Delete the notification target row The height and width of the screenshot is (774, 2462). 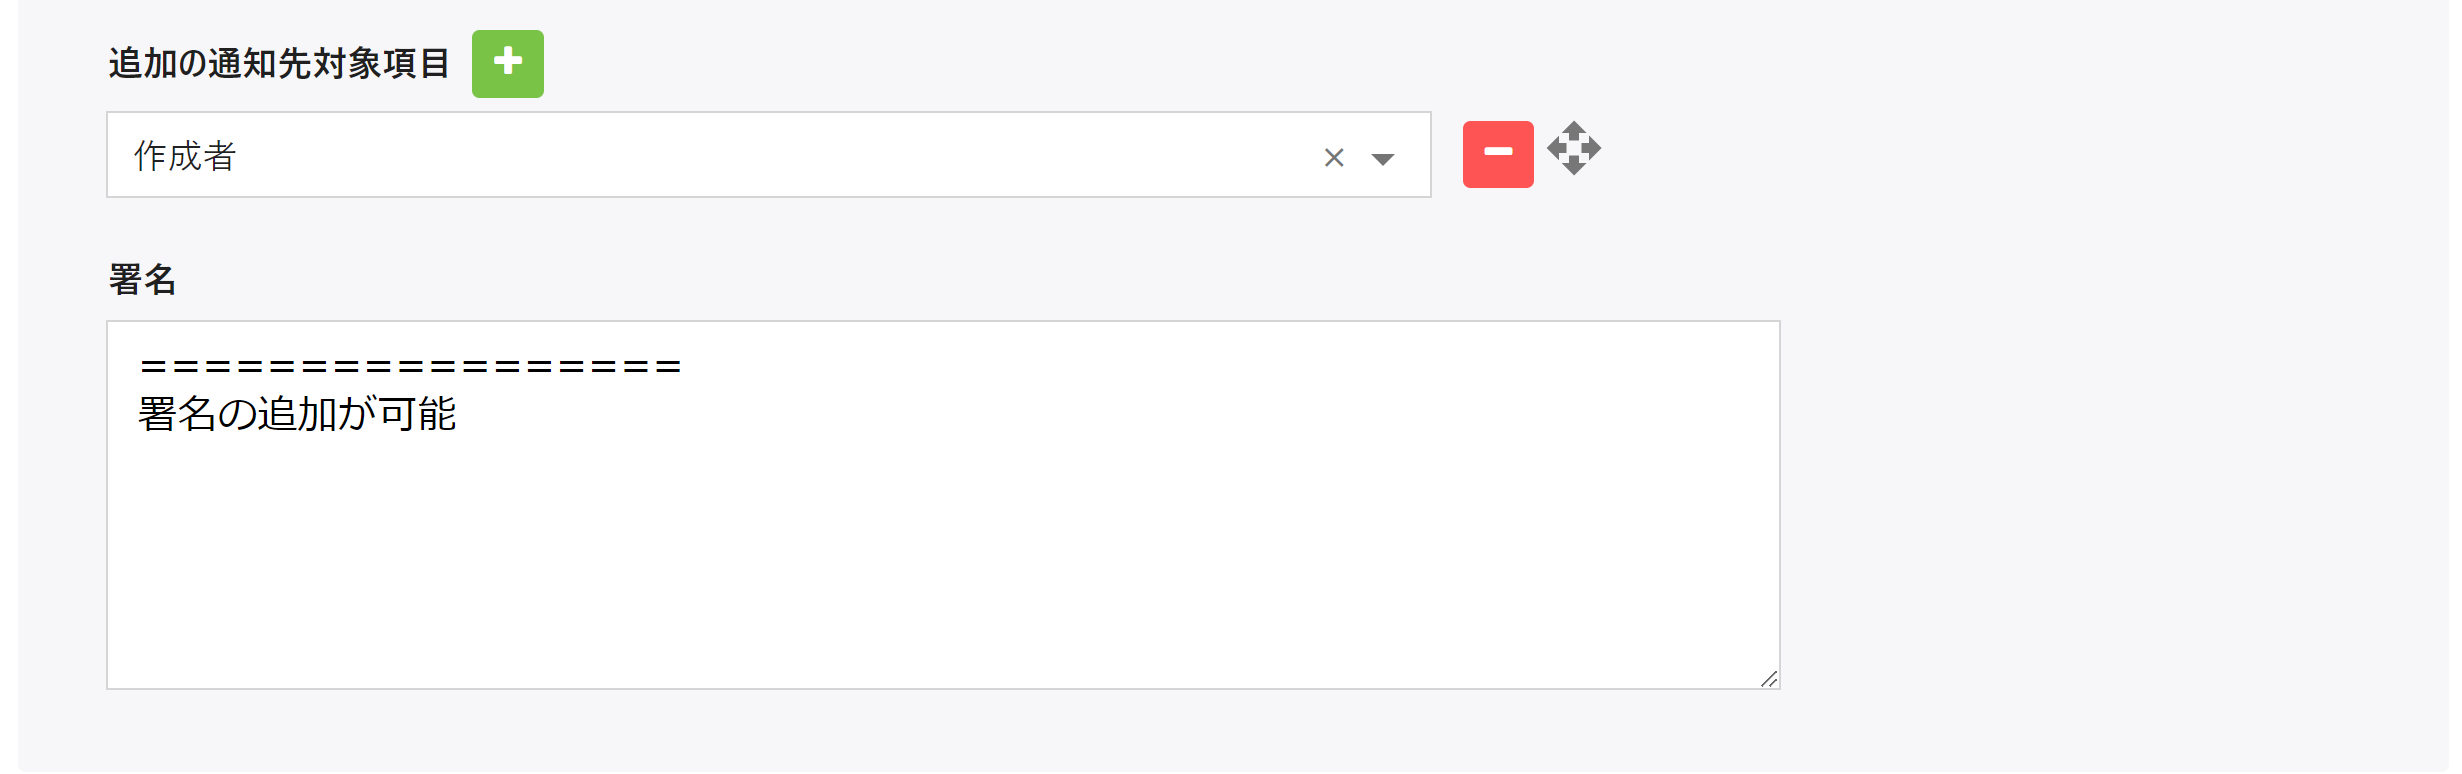coord(1497,154)
